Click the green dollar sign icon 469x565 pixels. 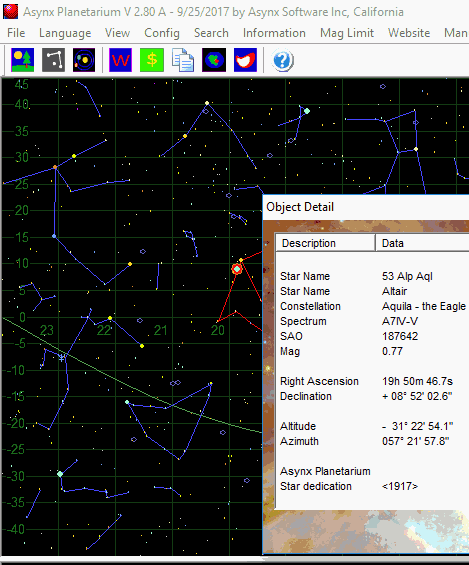152,60
